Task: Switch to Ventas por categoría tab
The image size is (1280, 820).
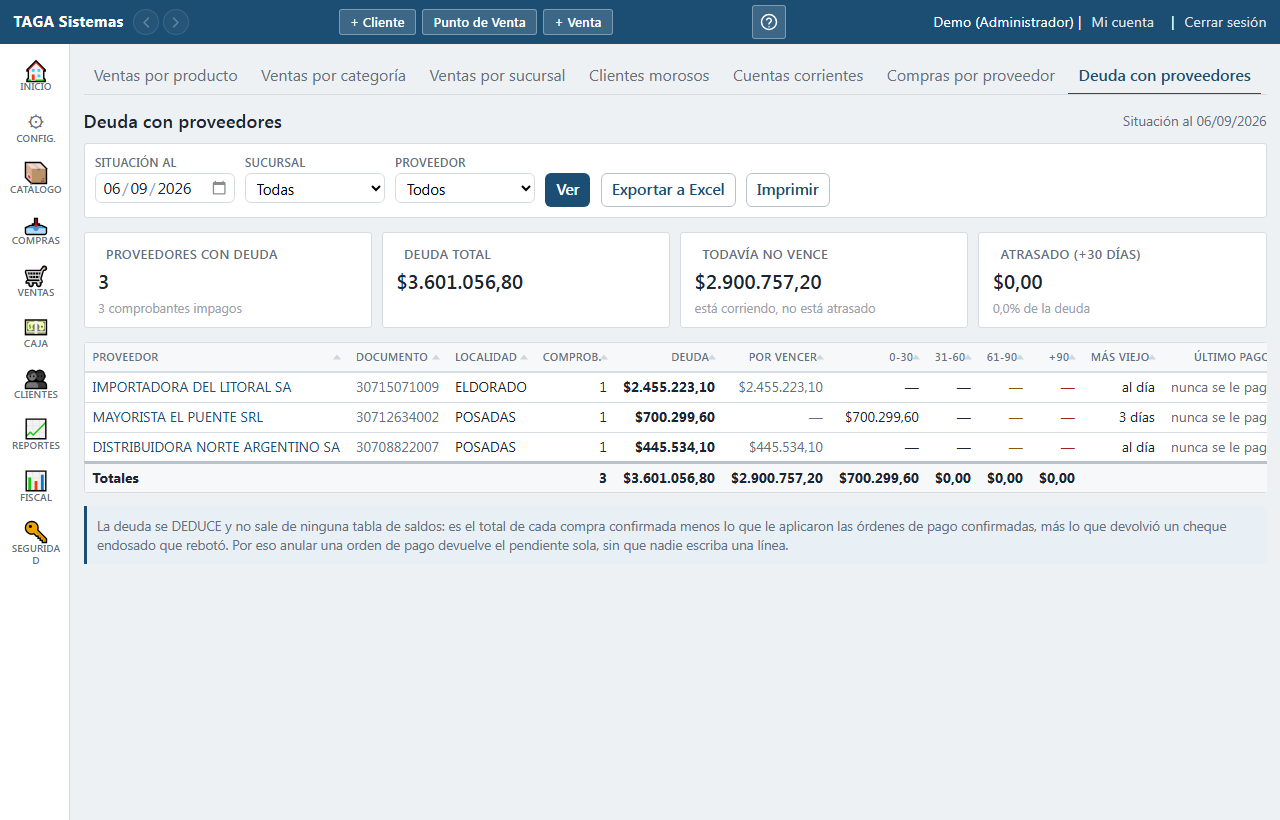Action: [333, 75]
